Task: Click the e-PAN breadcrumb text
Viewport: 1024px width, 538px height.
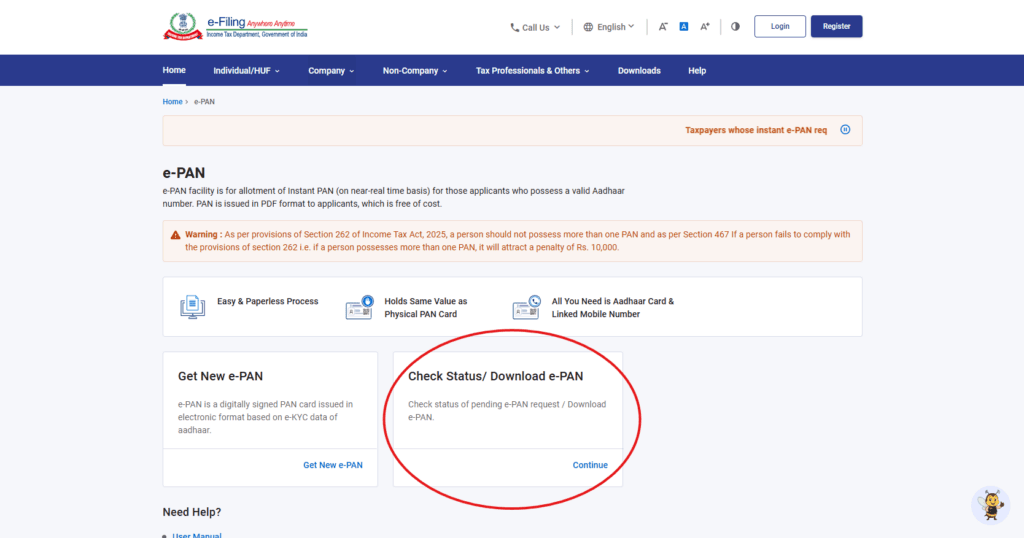Action: 204,102
